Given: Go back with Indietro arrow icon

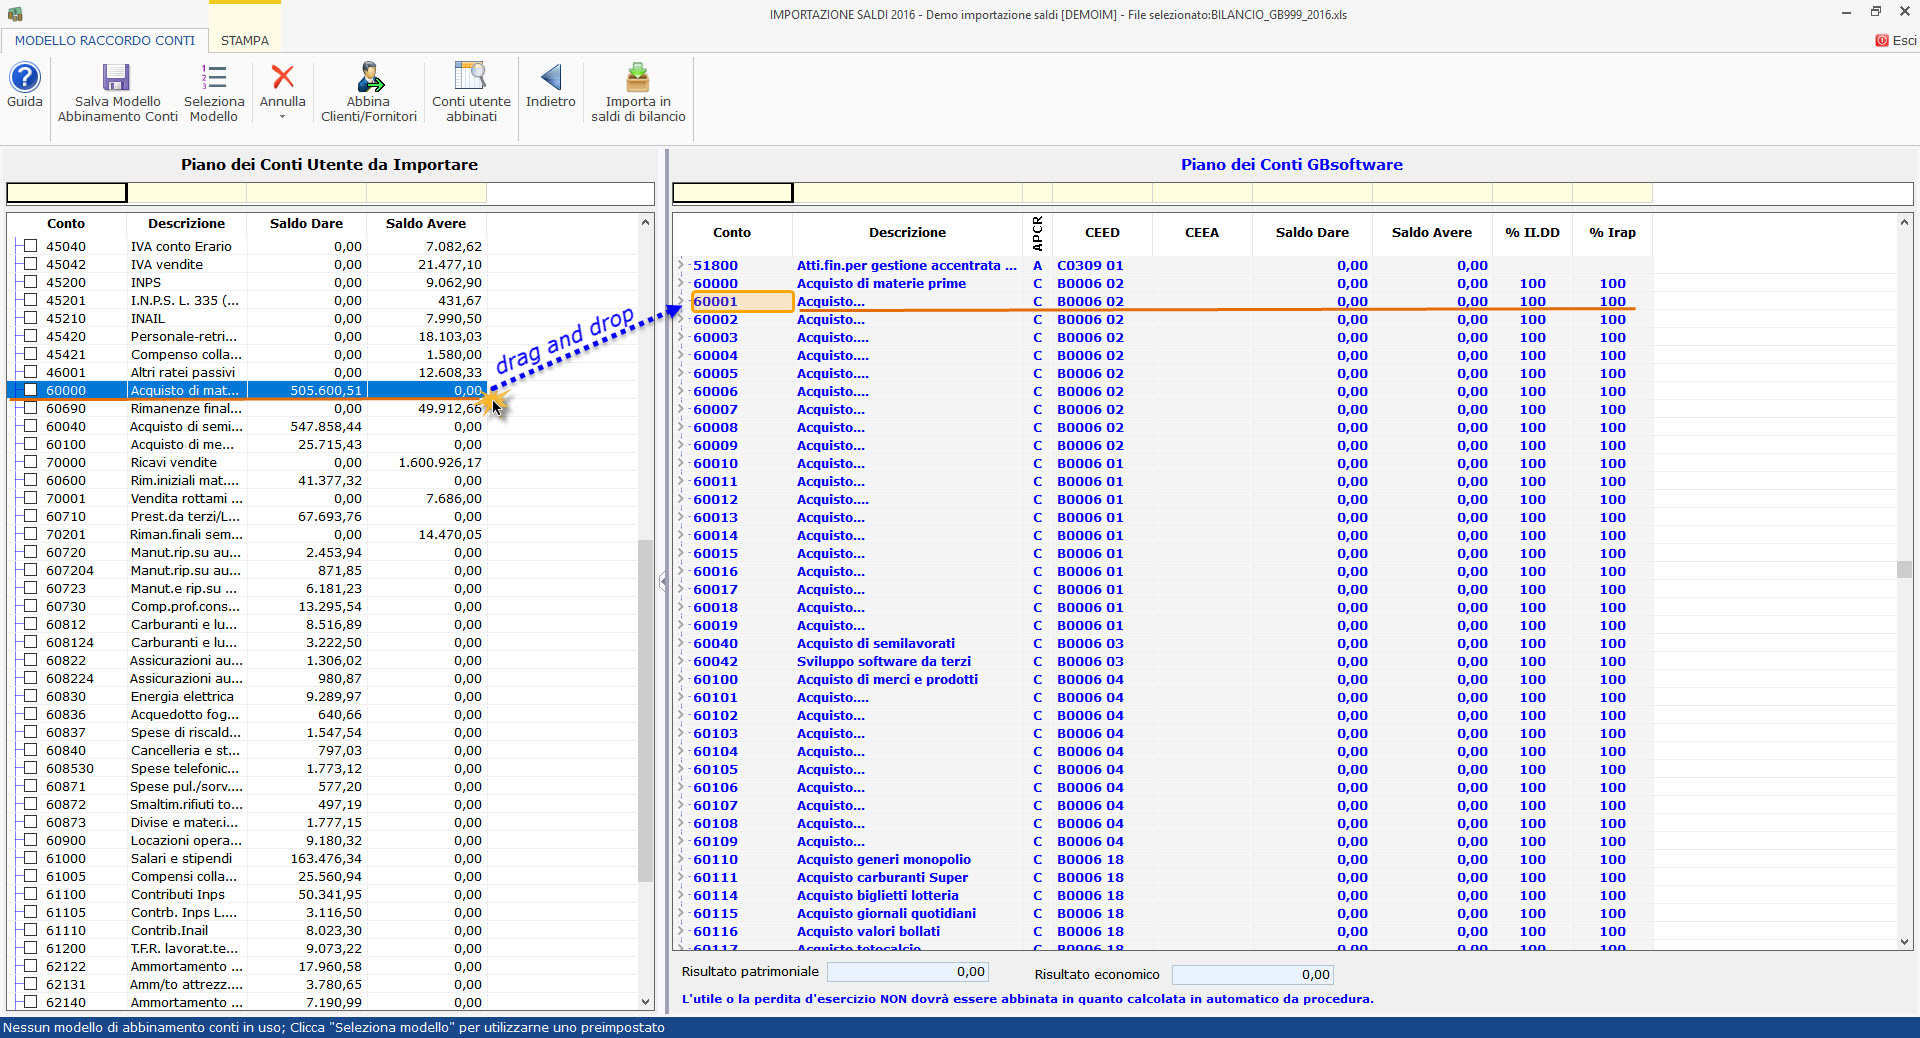Looking at the screenshot, I should coord(550,78).
